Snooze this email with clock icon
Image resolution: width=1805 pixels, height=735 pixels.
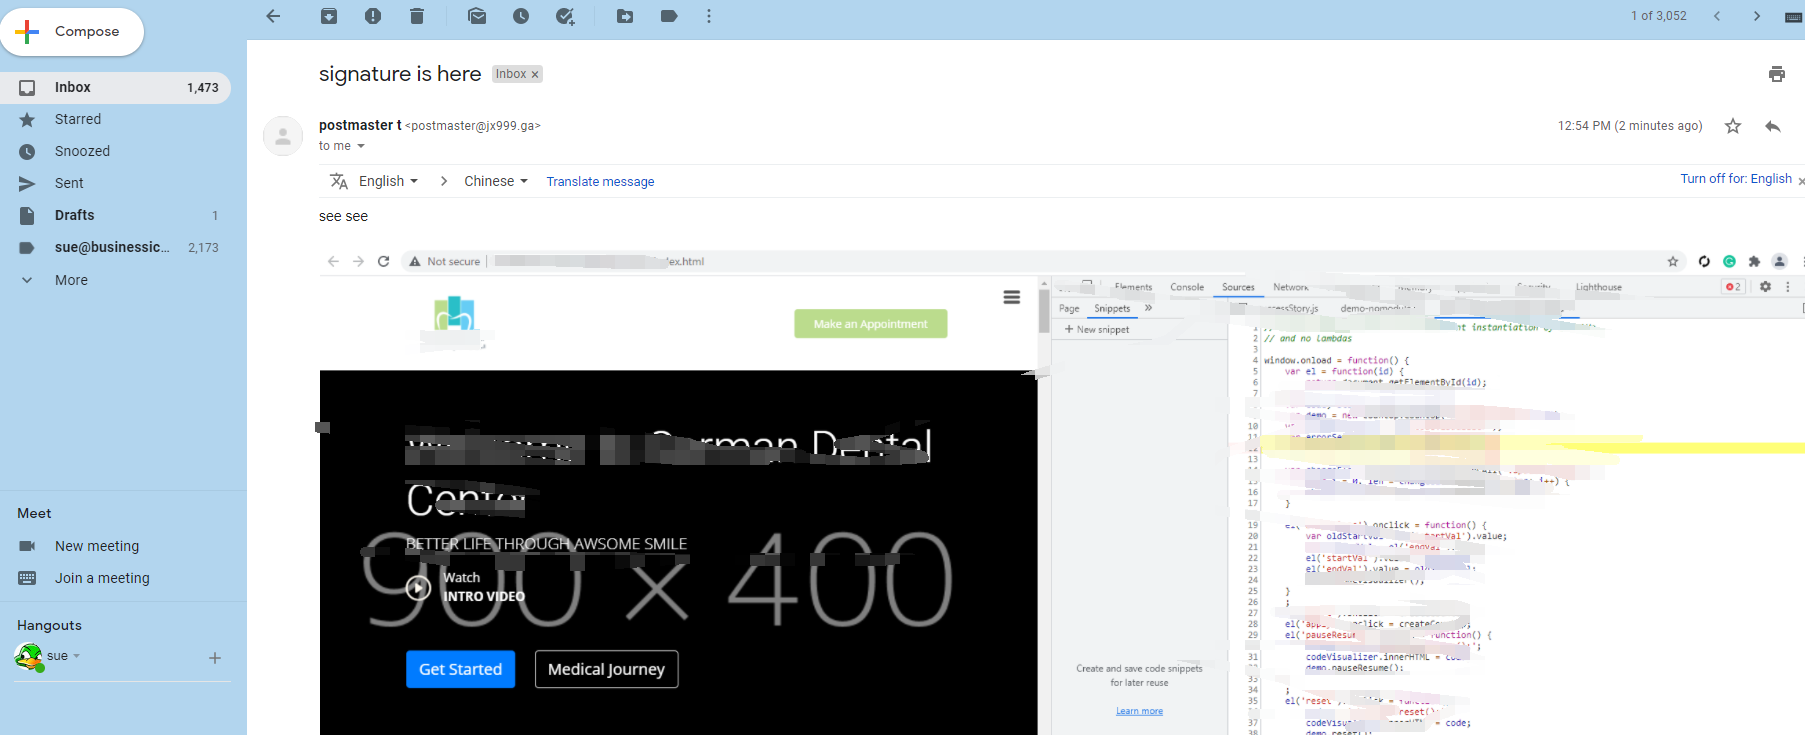coord(521,16)
